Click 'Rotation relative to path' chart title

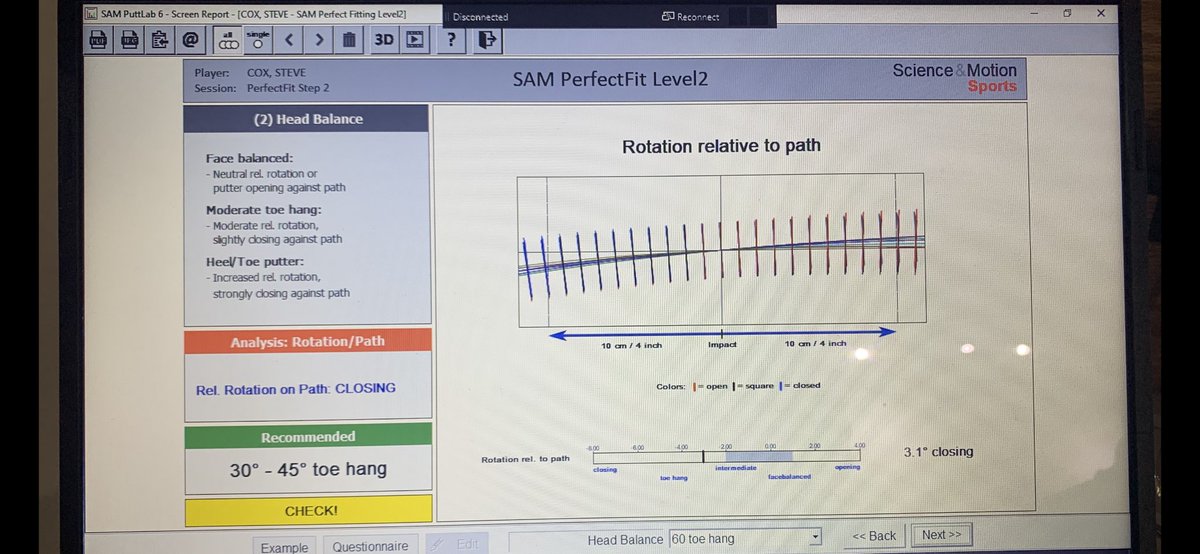721,146
